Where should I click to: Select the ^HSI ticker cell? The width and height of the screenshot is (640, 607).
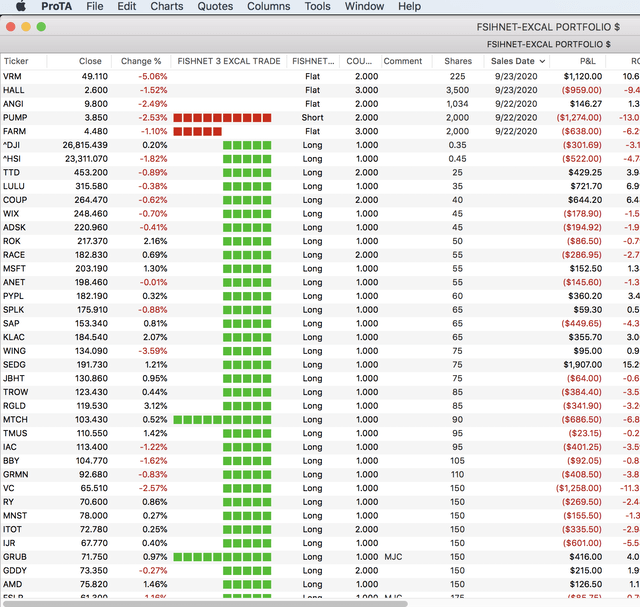(x=12, y=159)
